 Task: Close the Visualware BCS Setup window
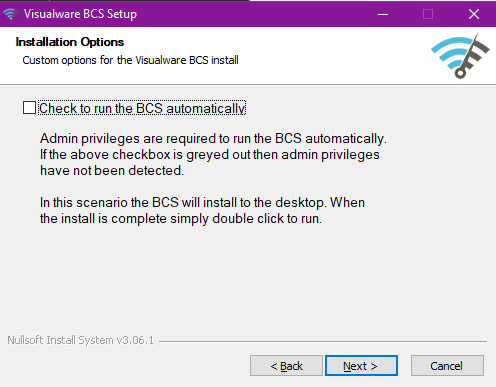(474, 14)
